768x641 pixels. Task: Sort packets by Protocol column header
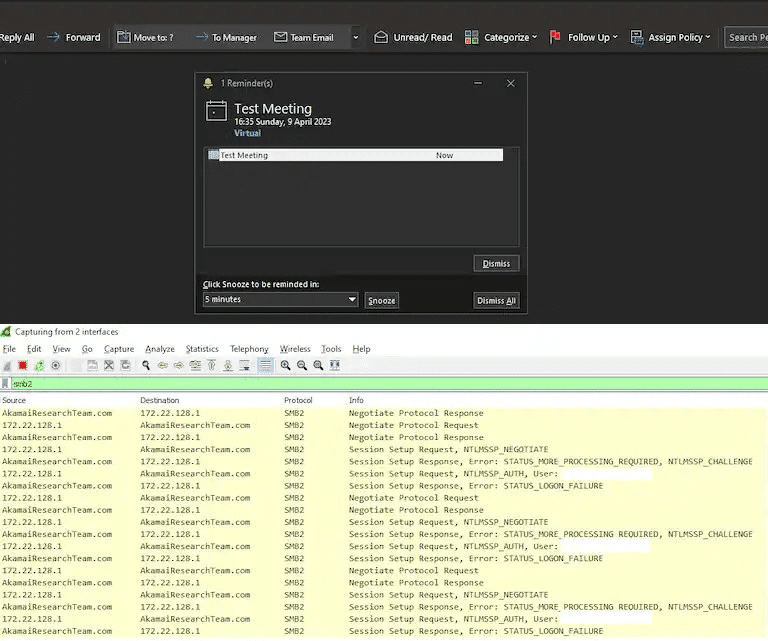(x=298, y=400)
